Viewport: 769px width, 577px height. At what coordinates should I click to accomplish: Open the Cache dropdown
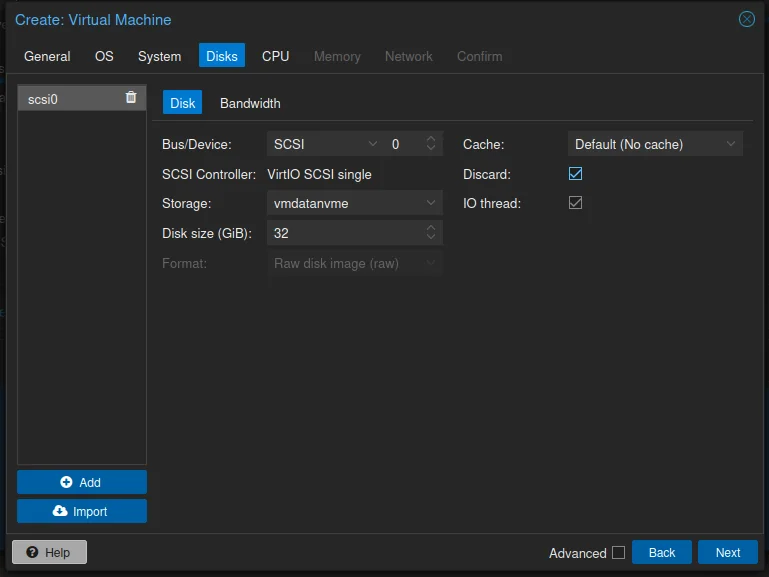pyautogui.click(x=731, y=144)
